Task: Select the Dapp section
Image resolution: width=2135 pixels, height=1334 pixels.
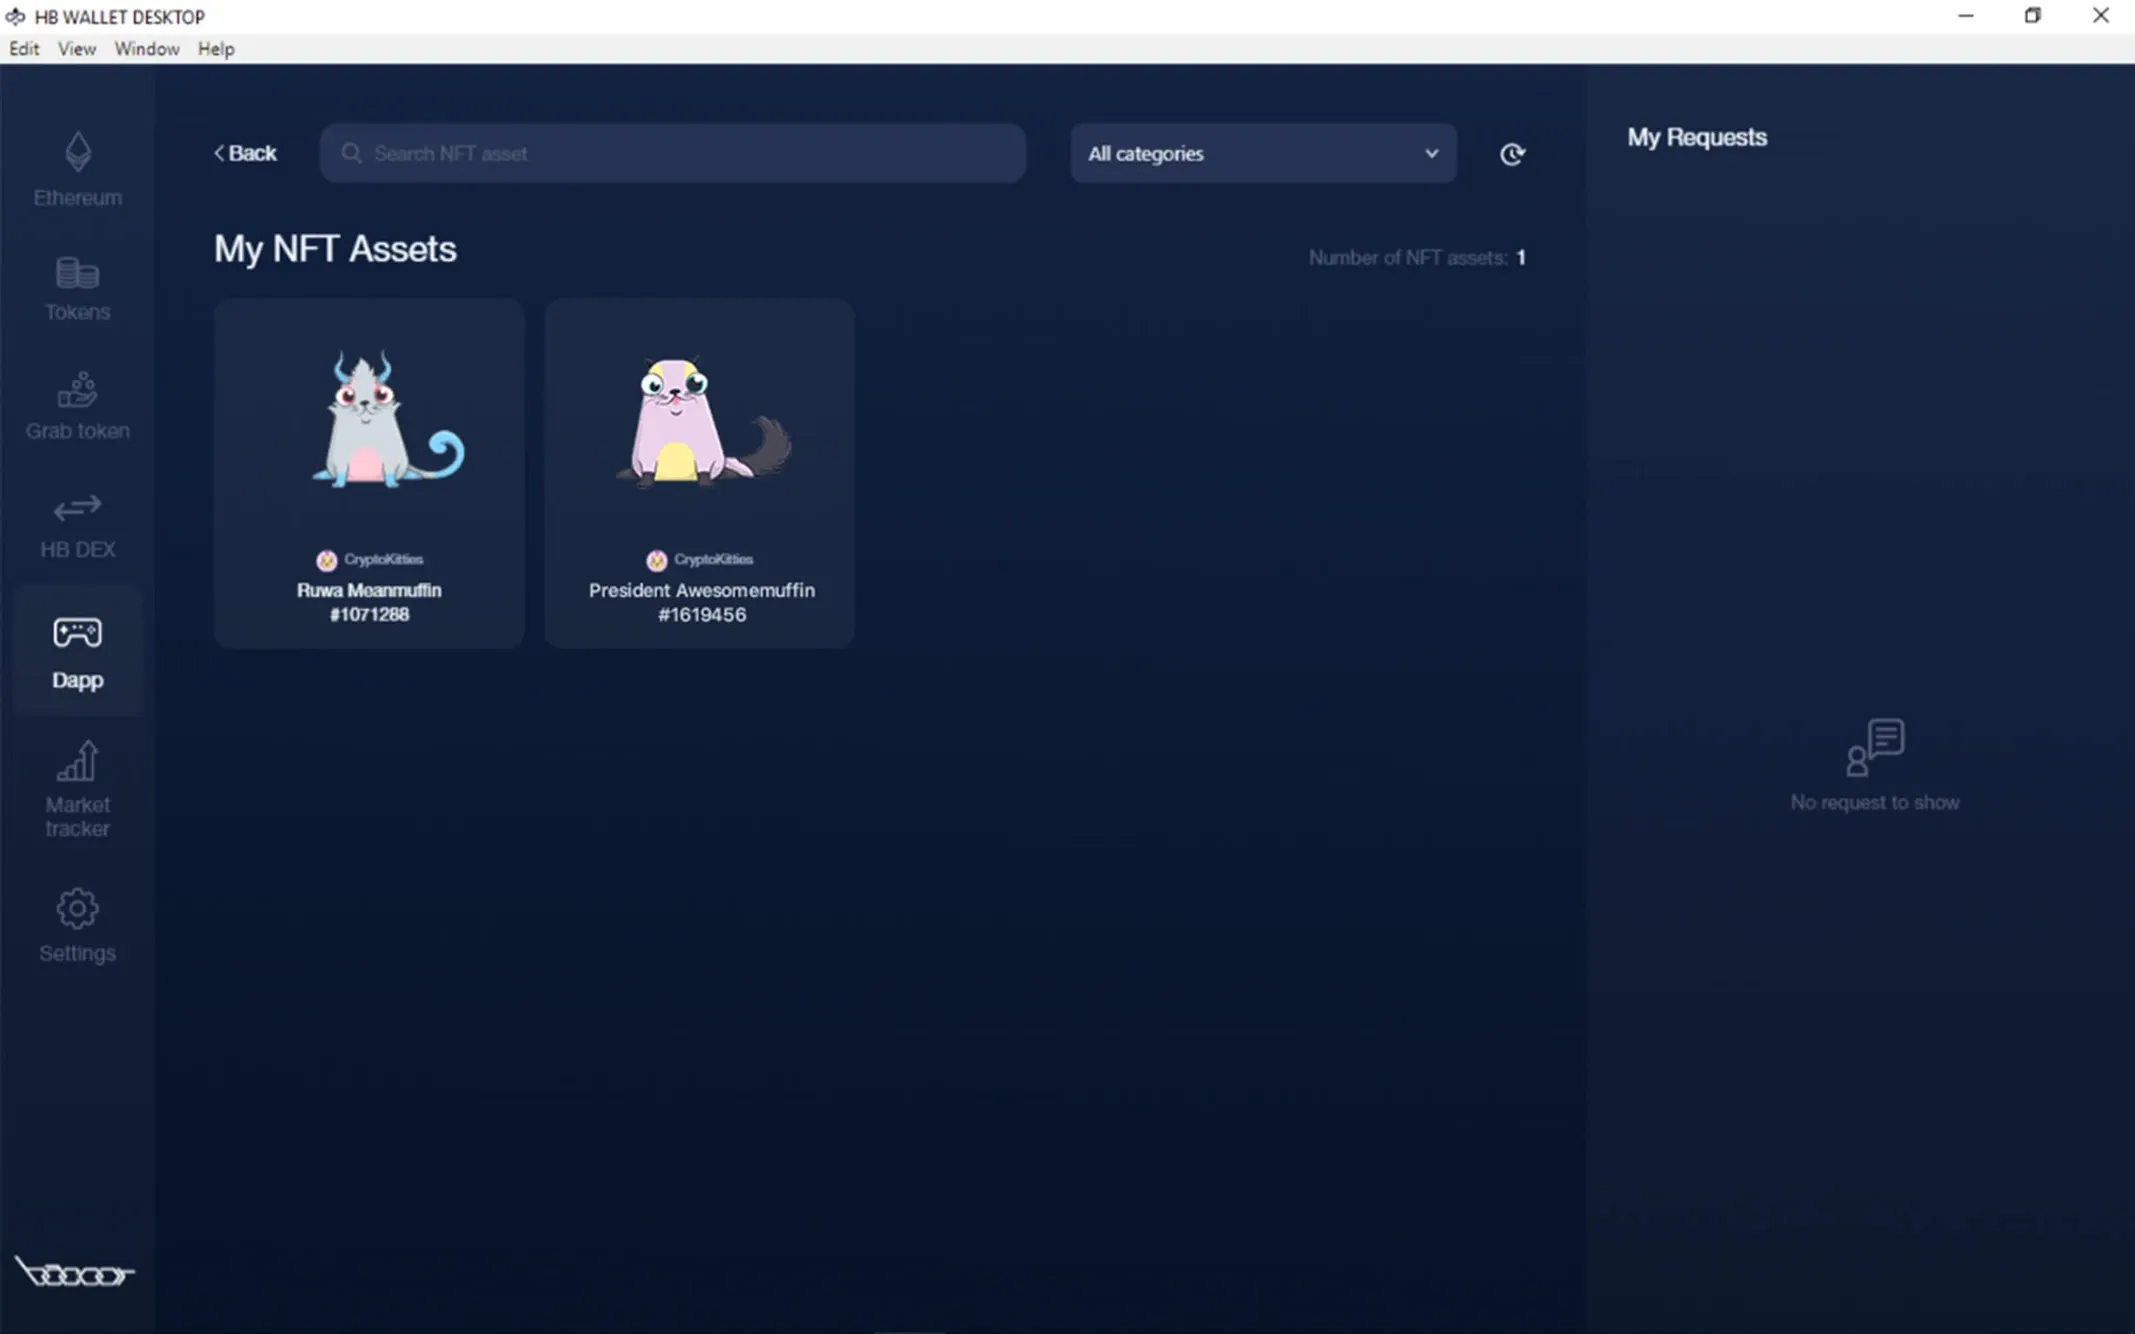Action: 77,650
